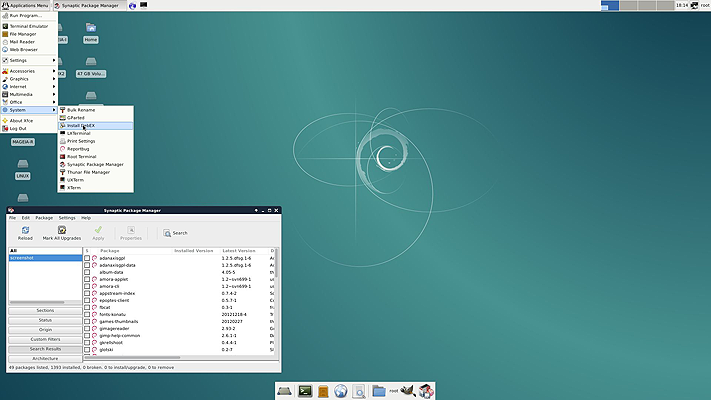Open the file cabinet icon in the dock

pos(323,391)
